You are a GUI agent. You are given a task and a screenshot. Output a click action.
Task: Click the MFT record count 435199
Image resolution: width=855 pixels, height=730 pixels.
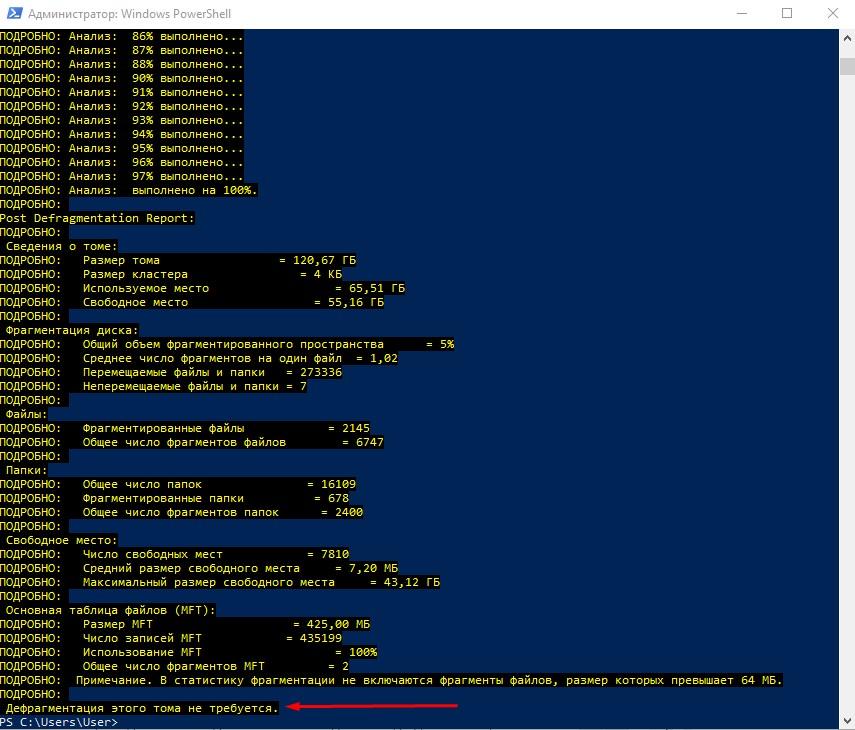pyautogui.click(x=321, y=638)
